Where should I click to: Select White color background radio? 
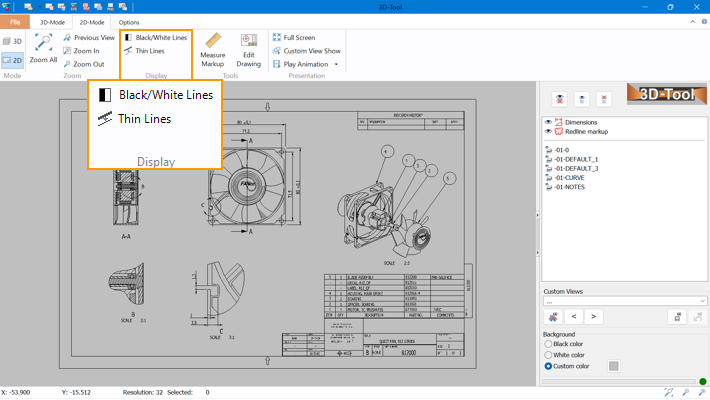[548, 355]
